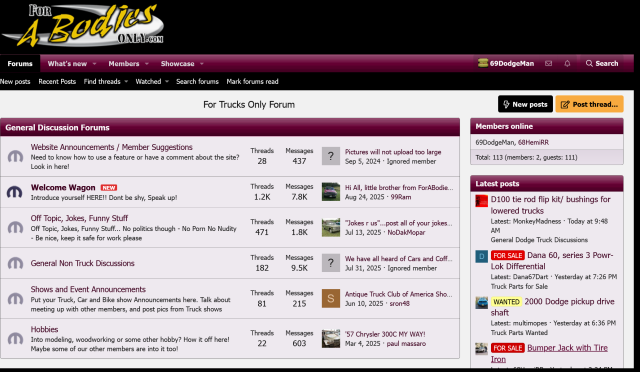Open the alerts bell icon
640x372 pixels.
[x=567, y=64]
